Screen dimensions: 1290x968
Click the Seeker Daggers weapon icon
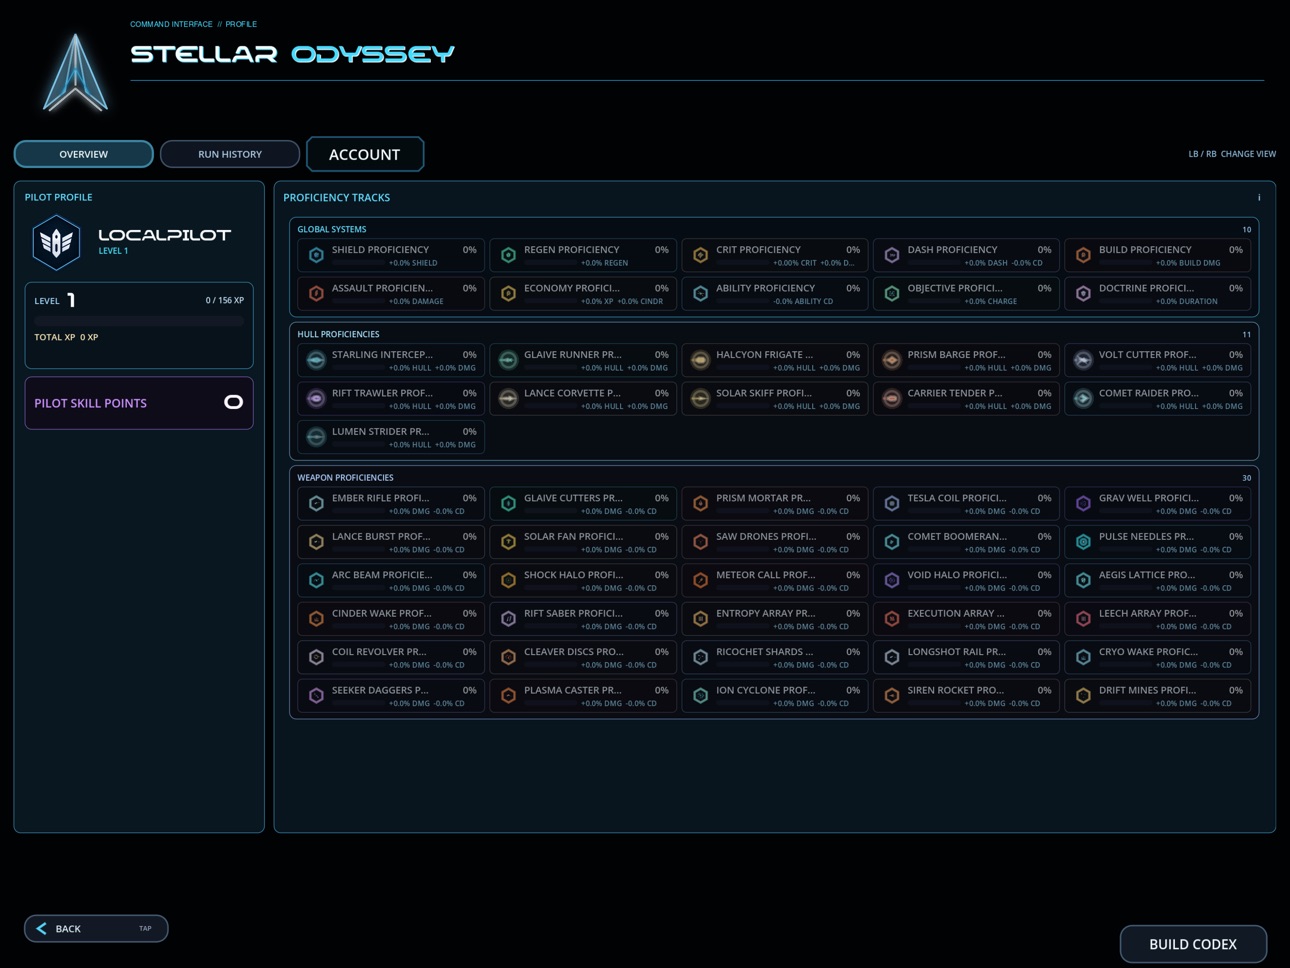pyautogui.click(x=316, y=695)
